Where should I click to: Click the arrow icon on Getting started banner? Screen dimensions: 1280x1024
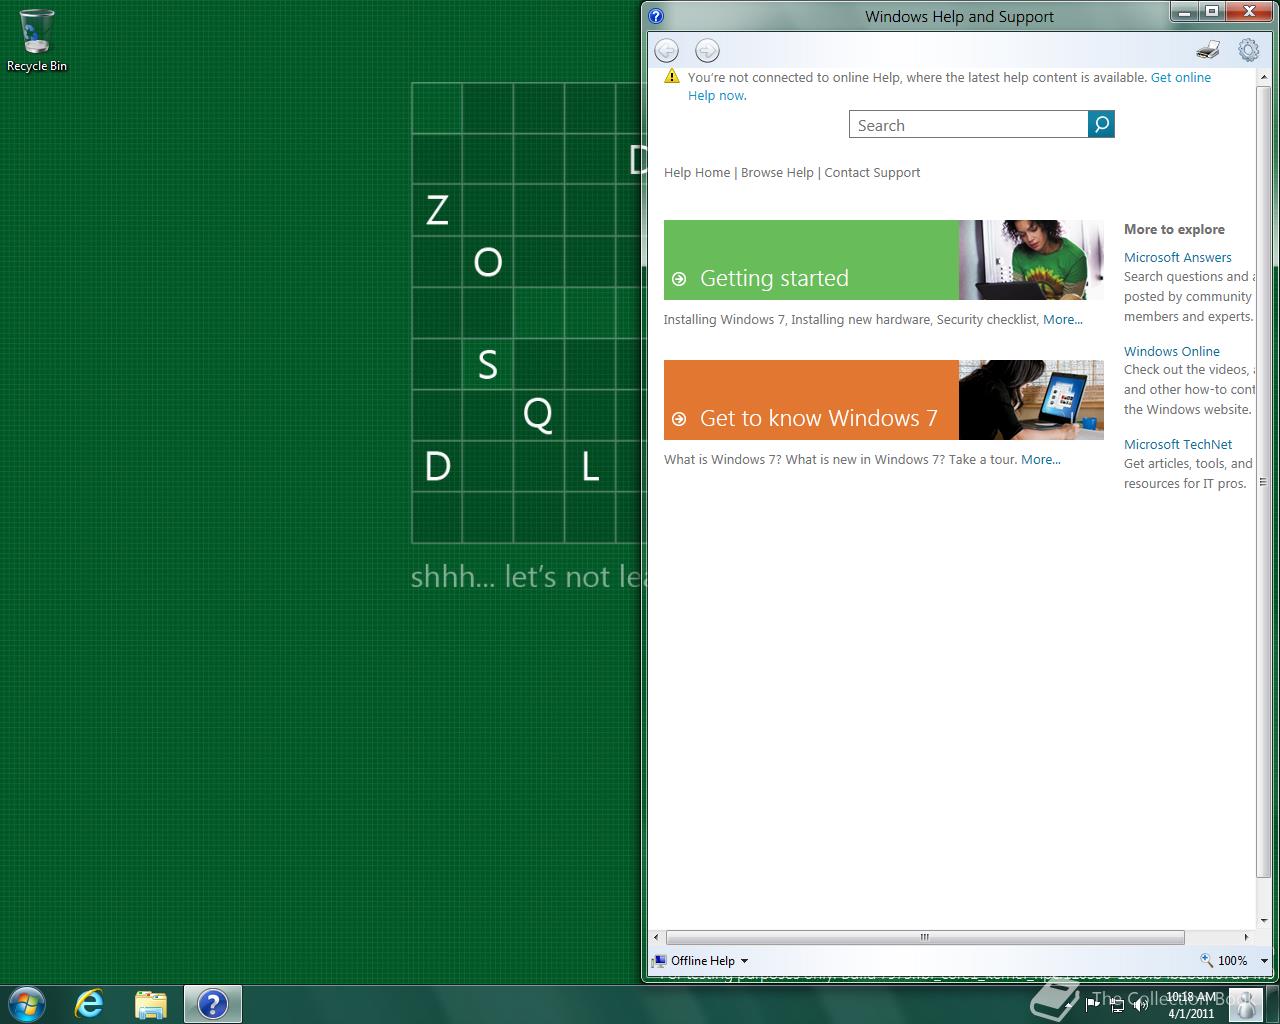tap(679, 279)
